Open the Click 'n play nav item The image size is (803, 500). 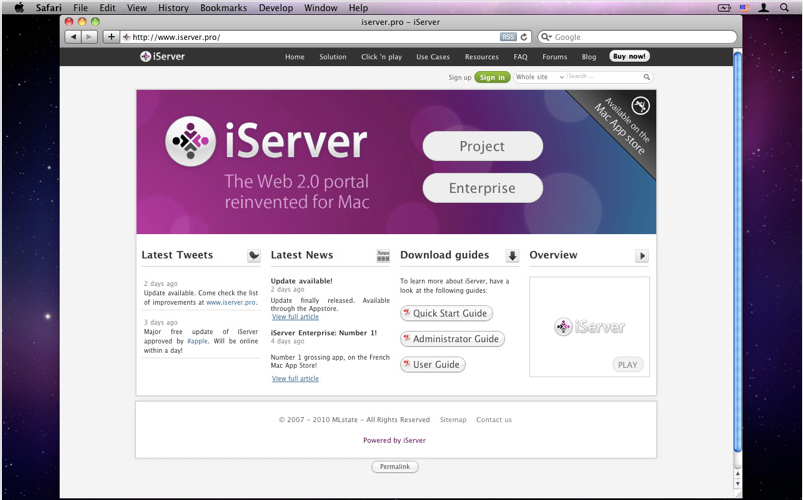(x=382, y=57)
